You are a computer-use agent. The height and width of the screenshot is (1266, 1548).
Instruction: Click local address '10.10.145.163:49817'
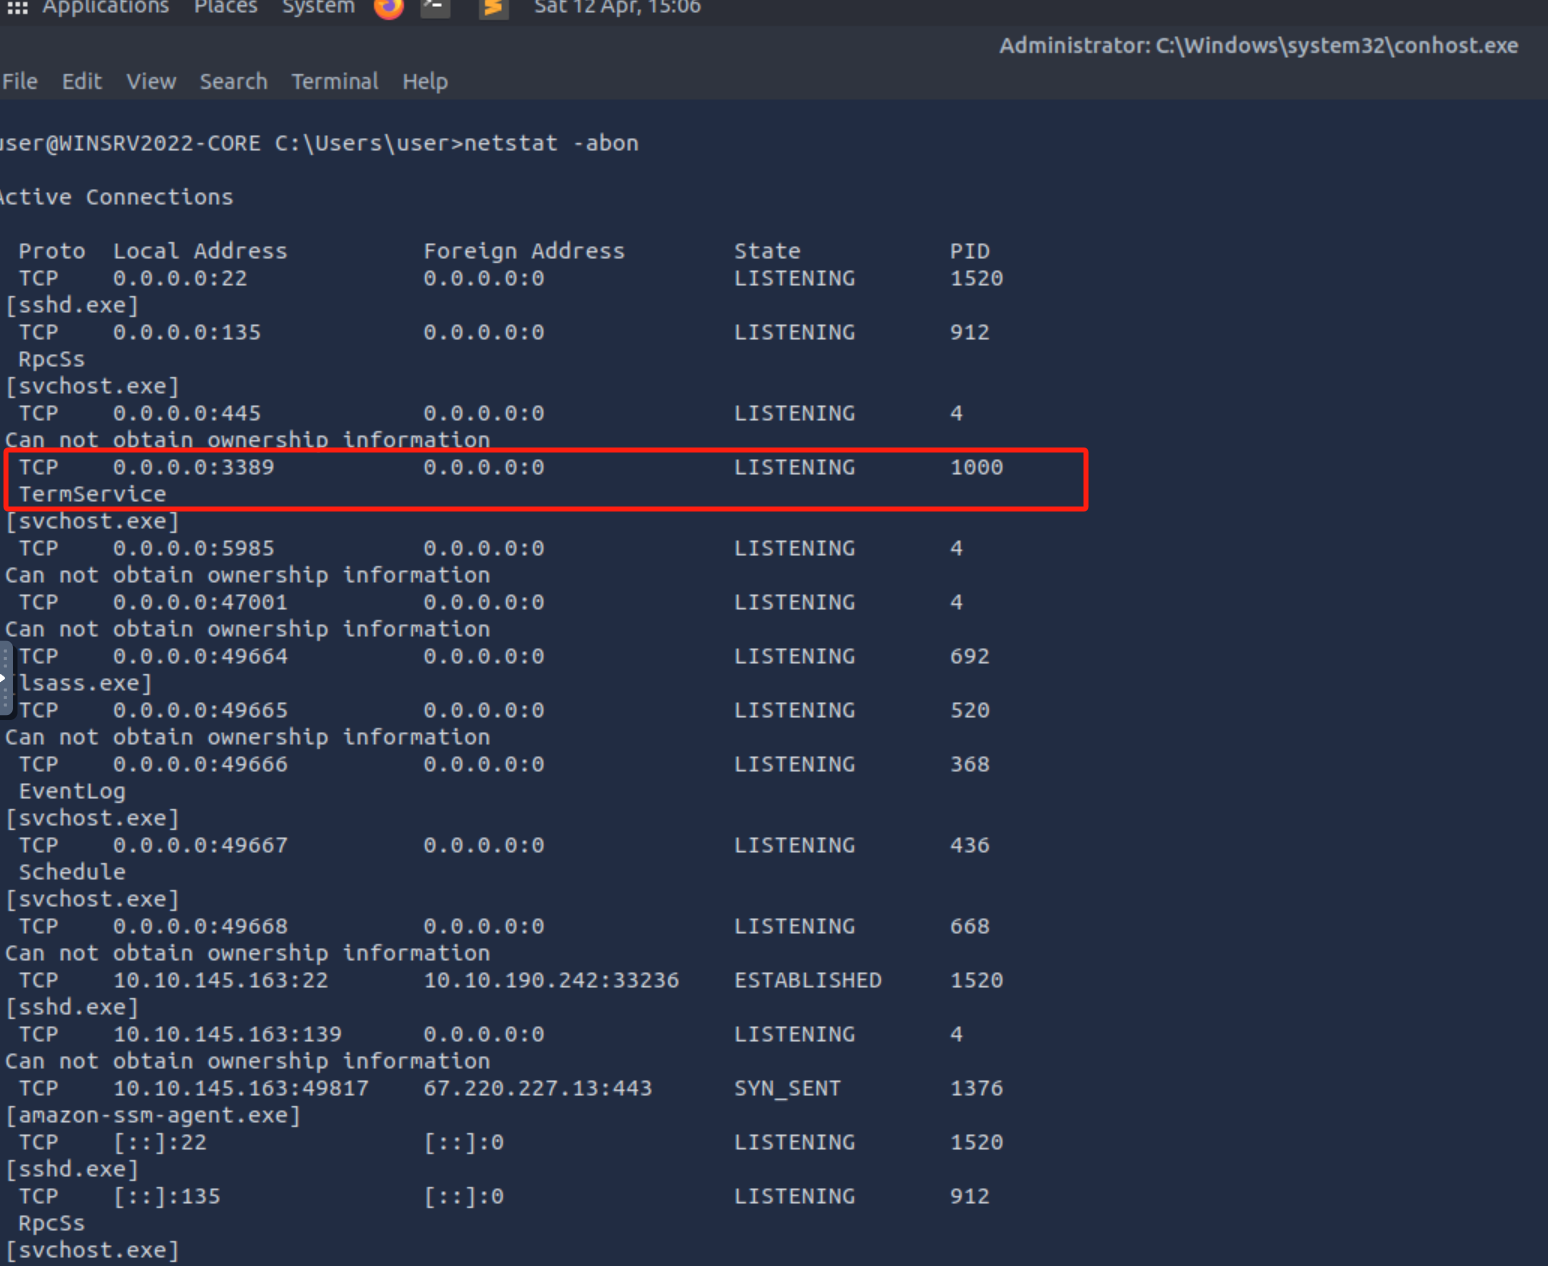point(240,1088)
